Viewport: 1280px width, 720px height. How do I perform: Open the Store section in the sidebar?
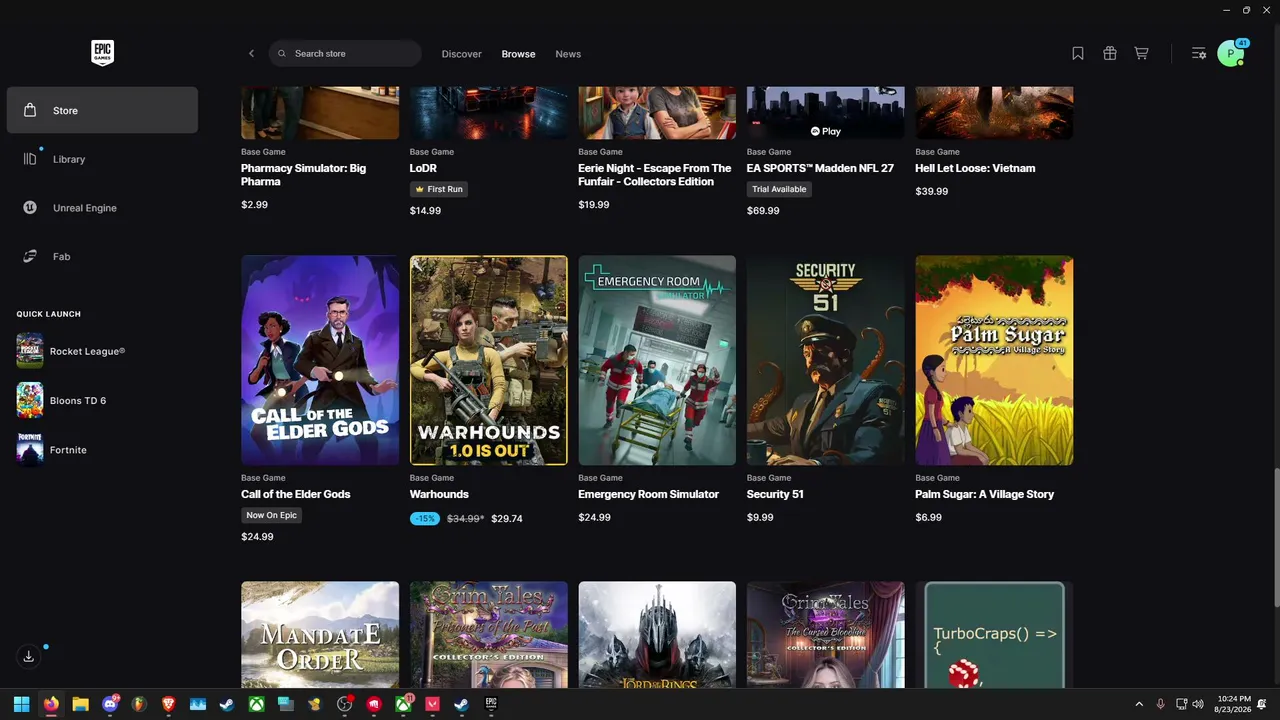[102, 110]
